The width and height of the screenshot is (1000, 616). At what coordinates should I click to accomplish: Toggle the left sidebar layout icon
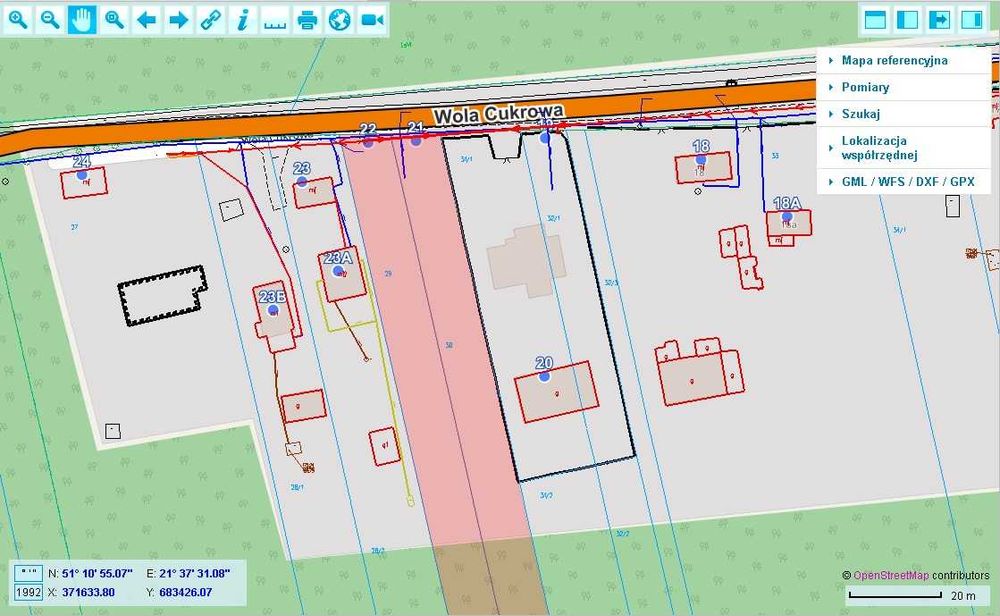907,20
